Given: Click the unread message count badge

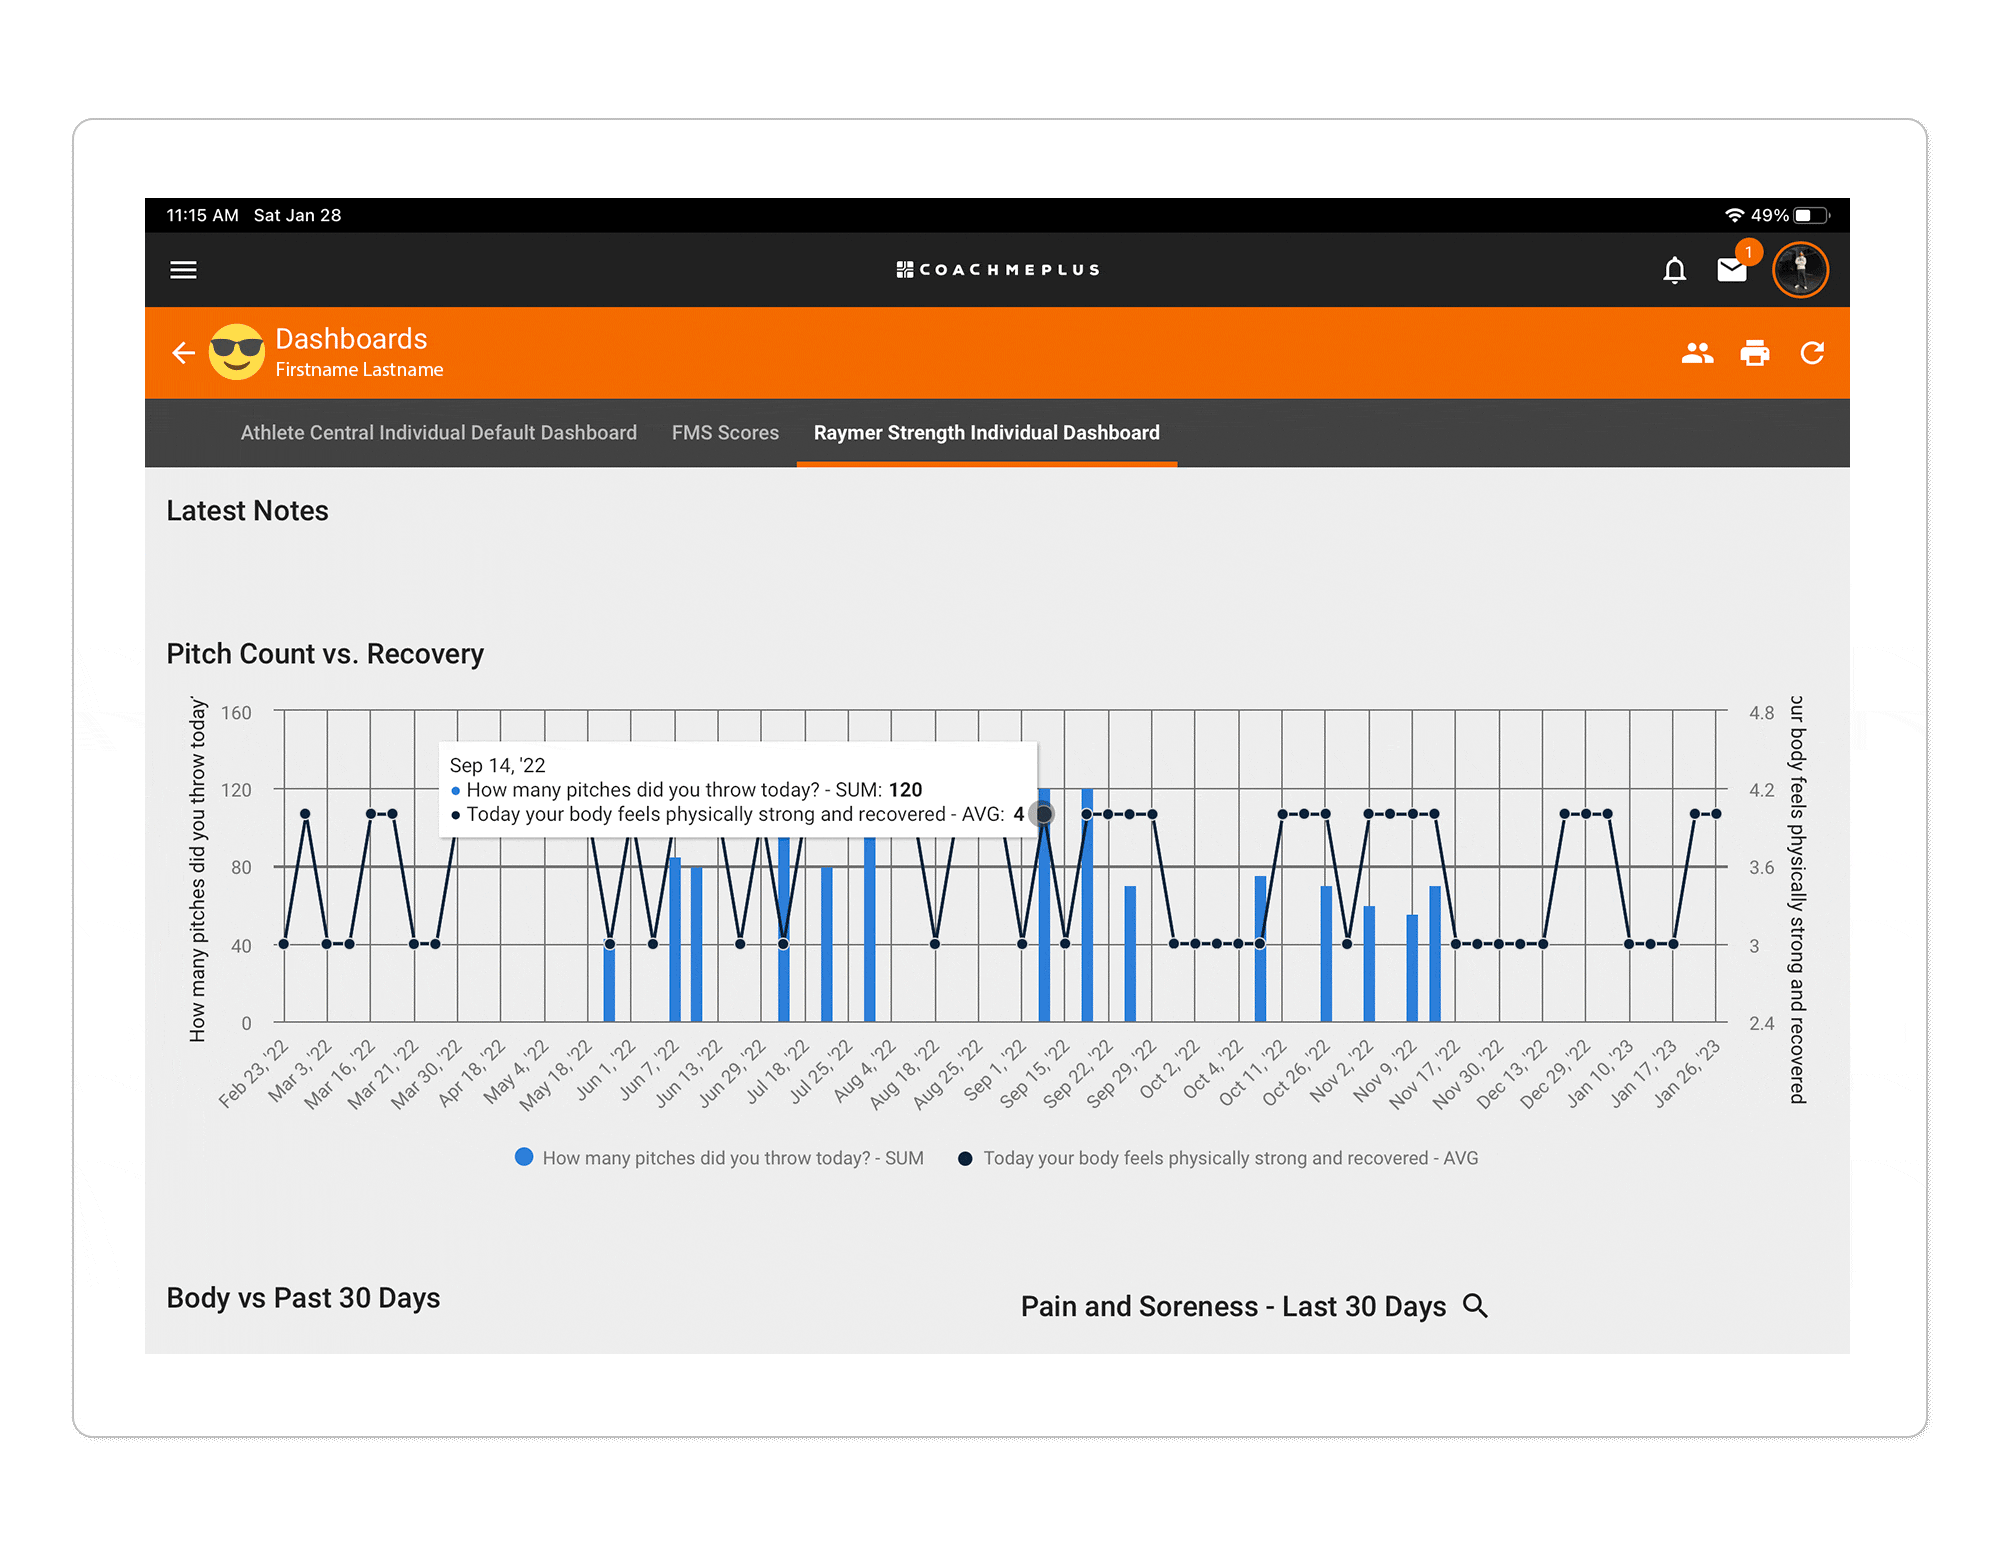Looking at the screenshot, I should coord(1748,253).
